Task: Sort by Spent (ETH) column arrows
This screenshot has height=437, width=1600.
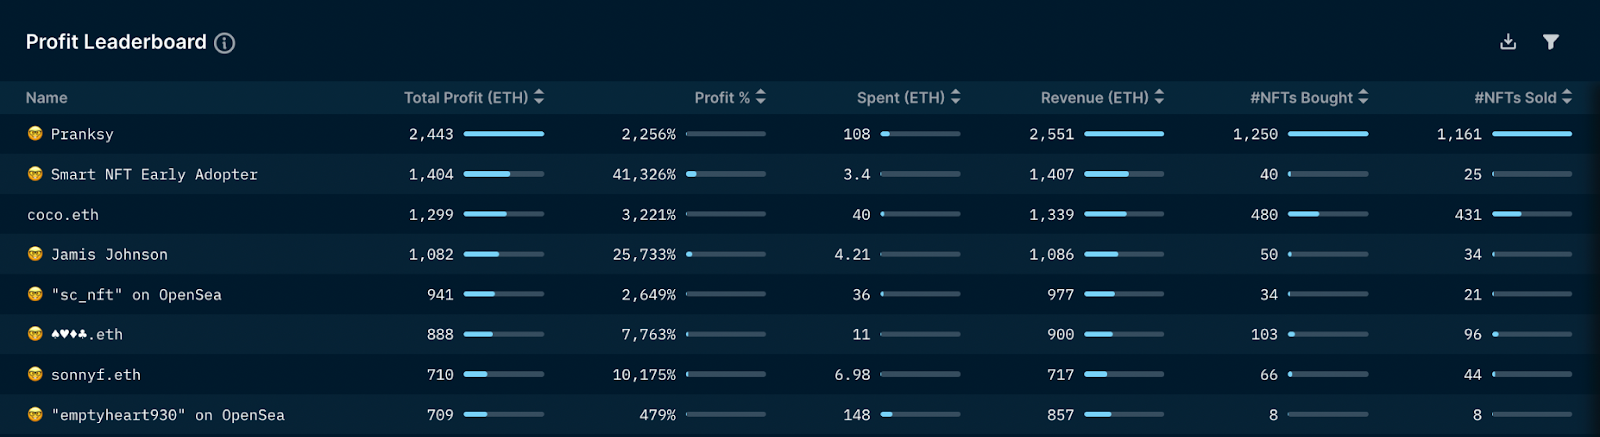Action: (955, 97)
